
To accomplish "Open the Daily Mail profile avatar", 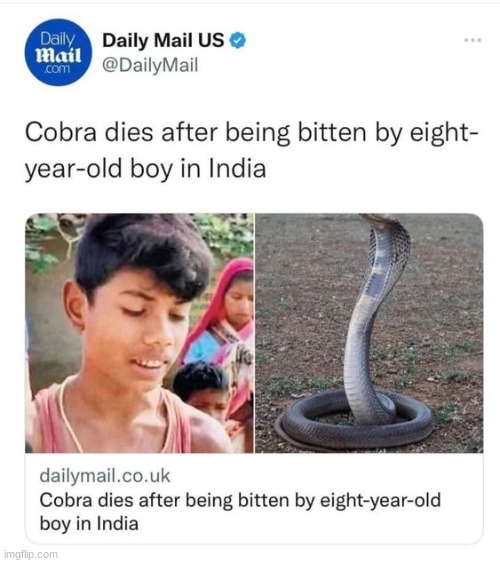I will (58, 52).
